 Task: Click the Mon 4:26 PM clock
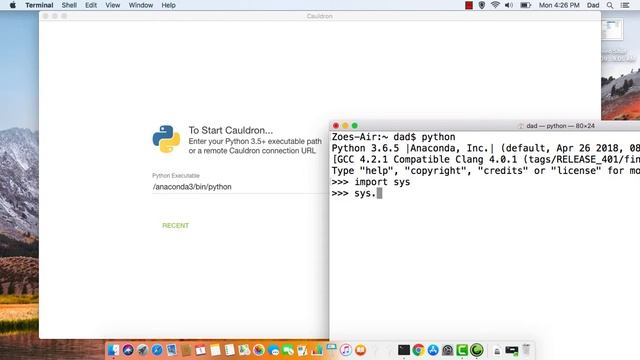[559, 5]
